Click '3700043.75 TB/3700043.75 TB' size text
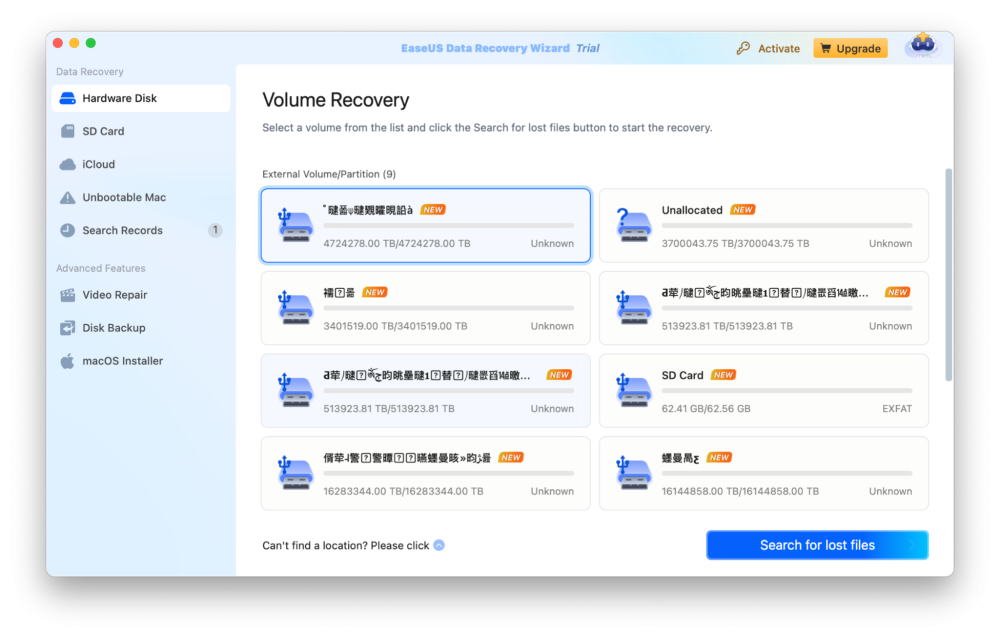The width and height of the screenshot is (1000, 638). (735, 244)
